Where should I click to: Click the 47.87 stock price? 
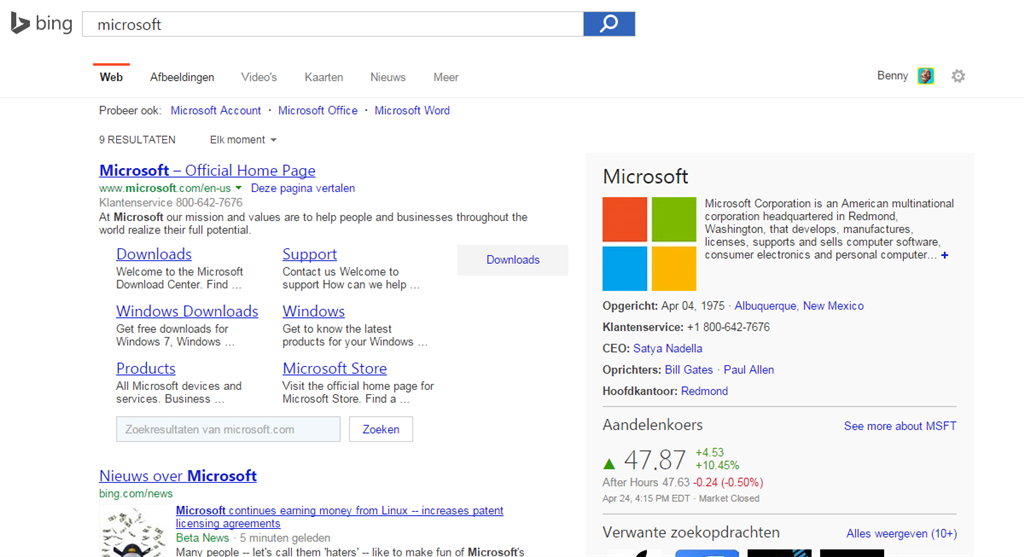(654, 460)
